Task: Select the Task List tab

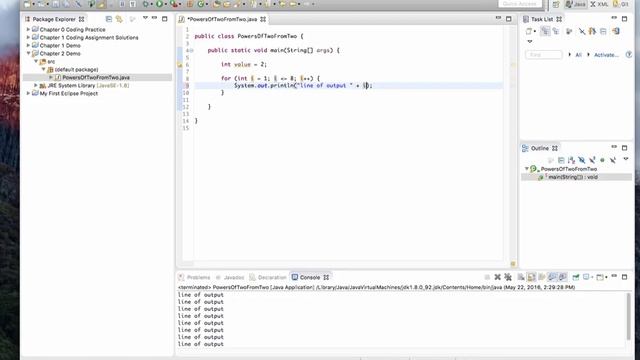Action: pos(542,19)
